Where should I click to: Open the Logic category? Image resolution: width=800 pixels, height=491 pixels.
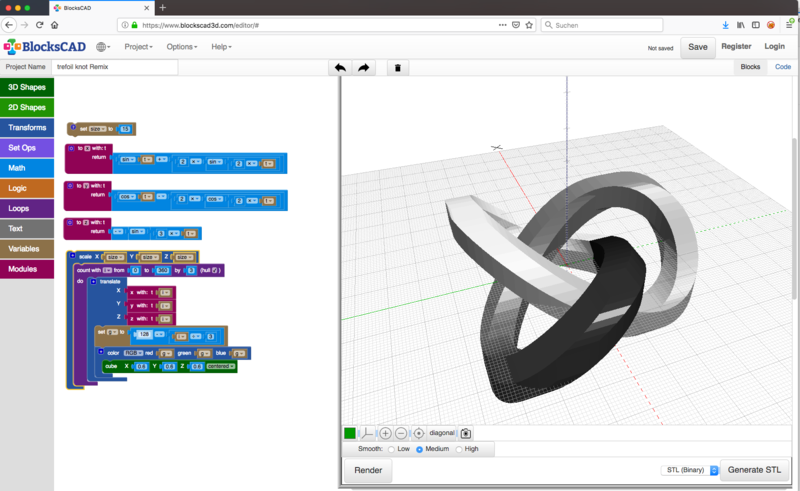click(x=27, y=188)
